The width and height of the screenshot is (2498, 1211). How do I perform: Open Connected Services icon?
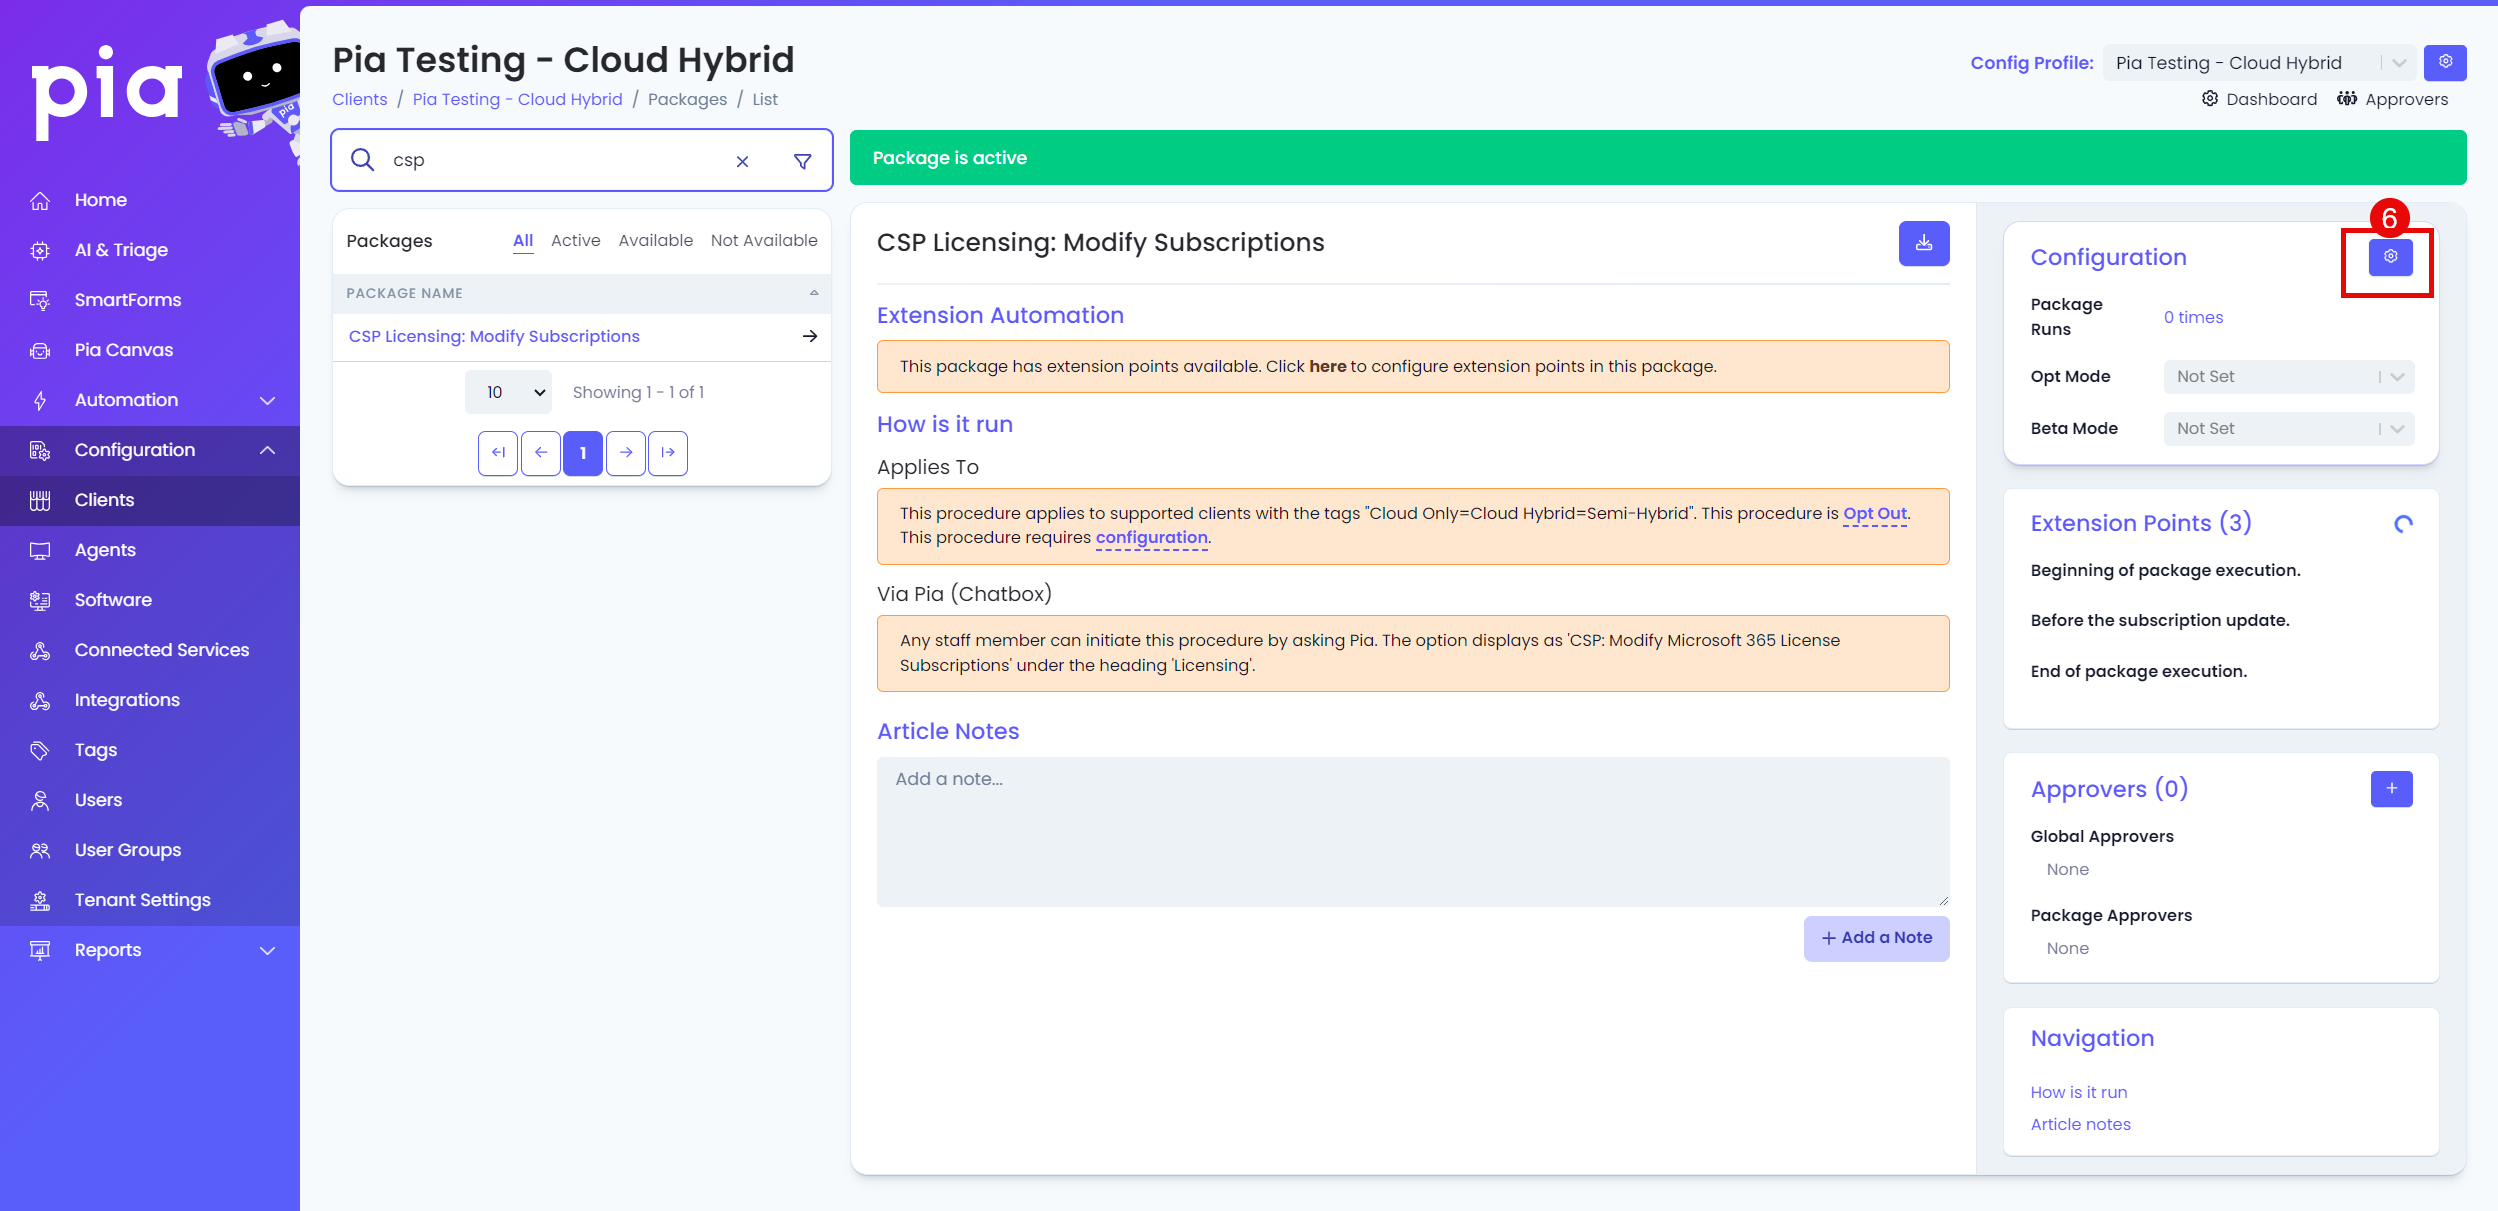pyautogui.click(x=40, y=651)
